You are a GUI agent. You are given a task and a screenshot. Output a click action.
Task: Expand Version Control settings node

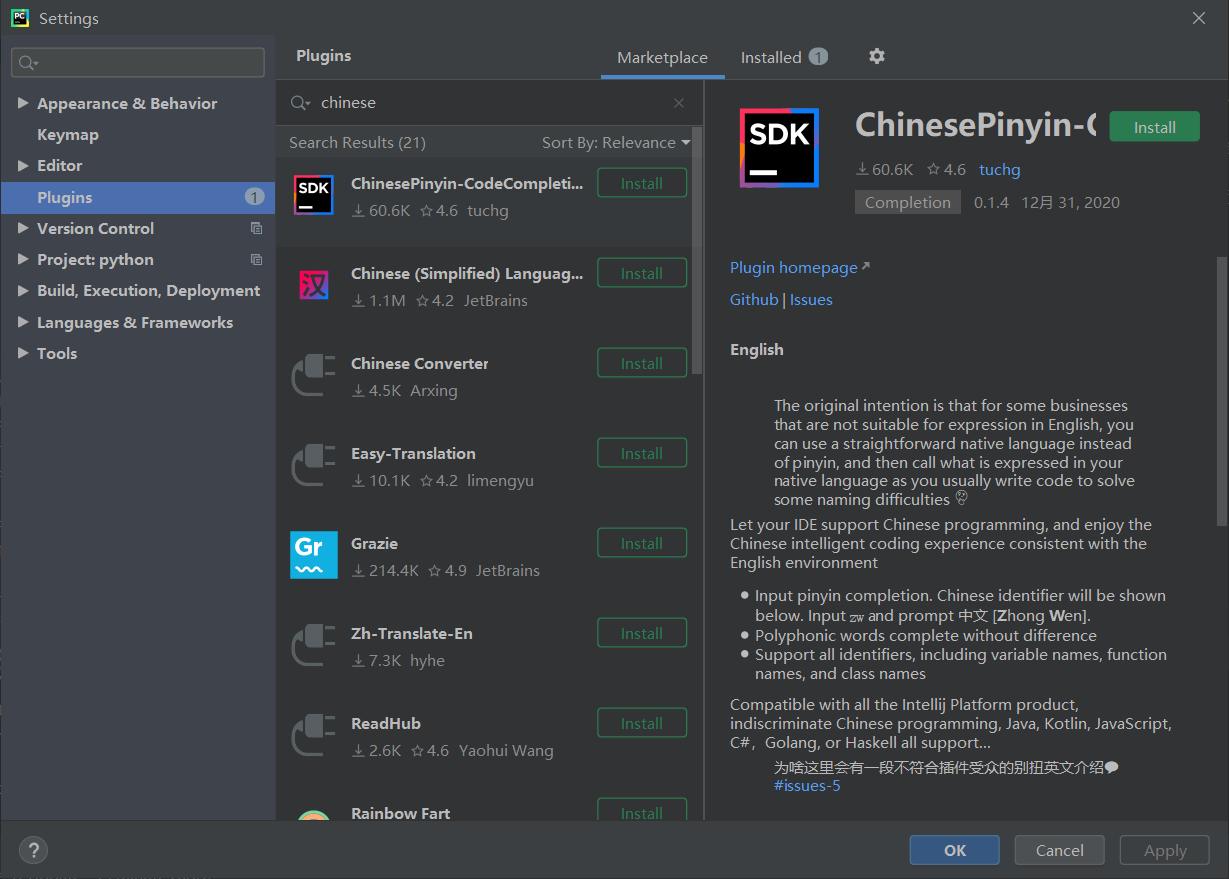click(23, 228)
